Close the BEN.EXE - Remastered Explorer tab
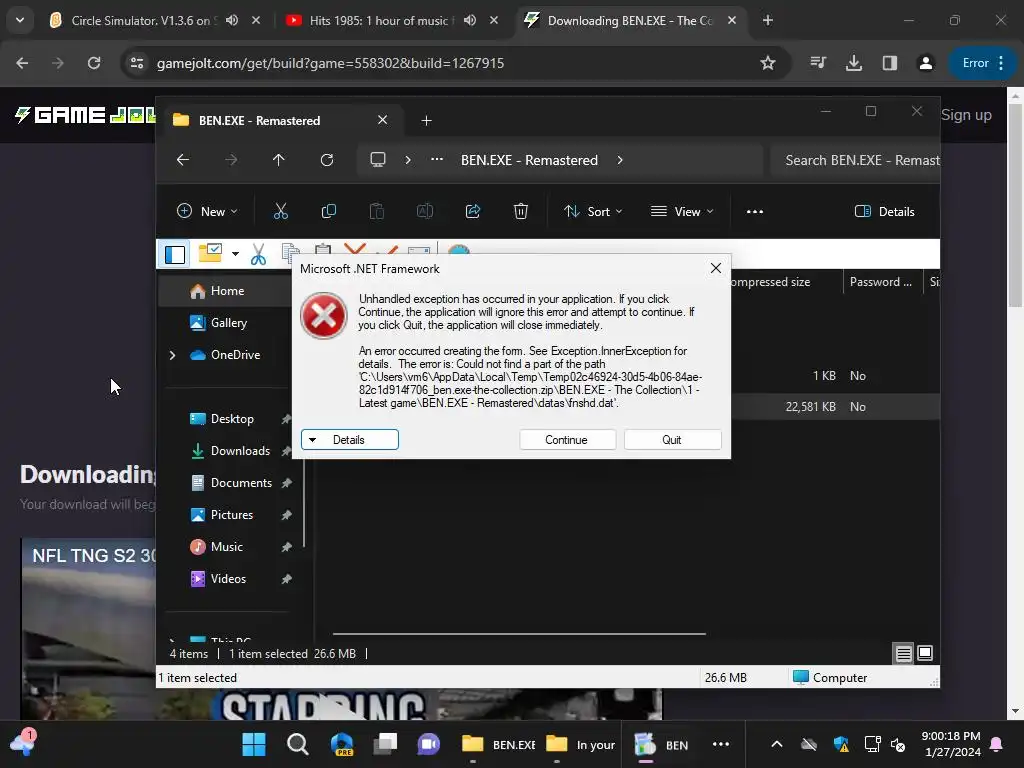This screenshot has height=768, width=1024. [x=383, y=120]
